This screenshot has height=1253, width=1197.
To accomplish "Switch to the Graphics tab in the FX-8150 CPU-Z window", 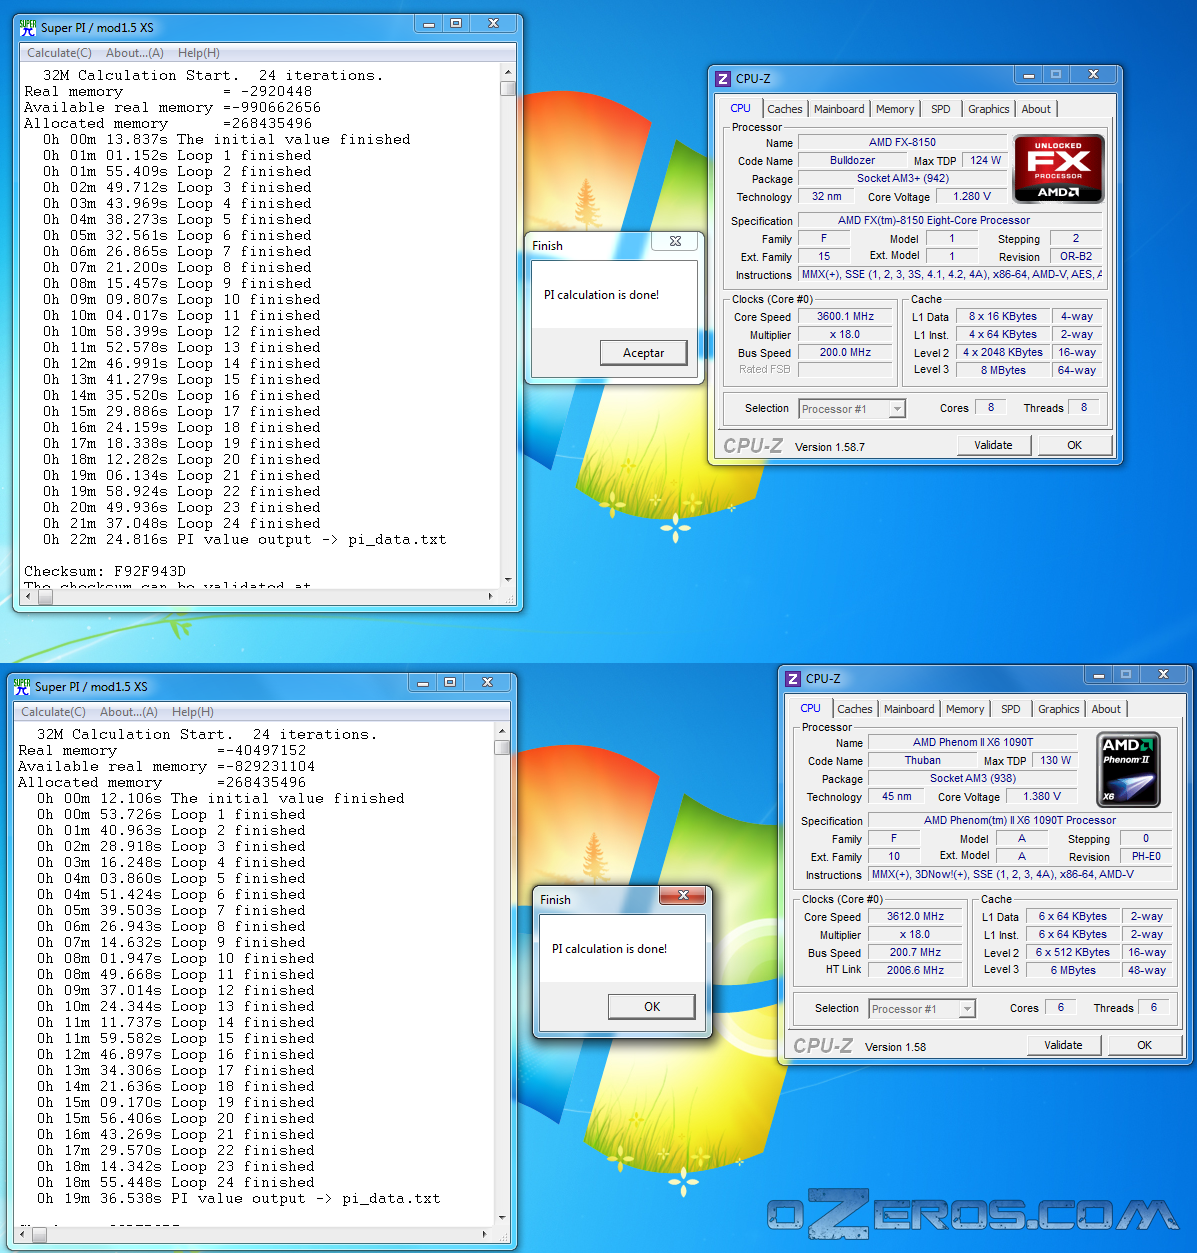I will 989,109.
